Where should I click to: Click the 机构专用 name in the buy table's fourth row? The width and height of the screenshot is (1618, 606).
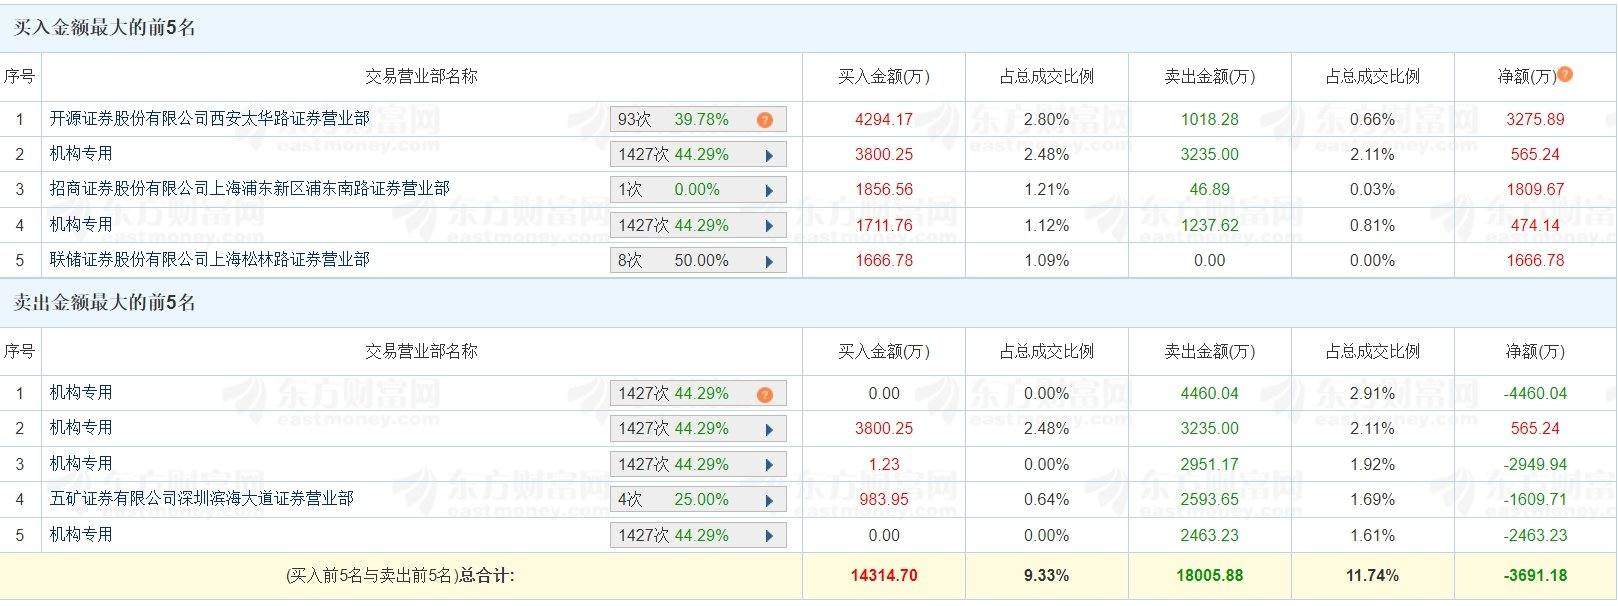click(x=81, y=224)
